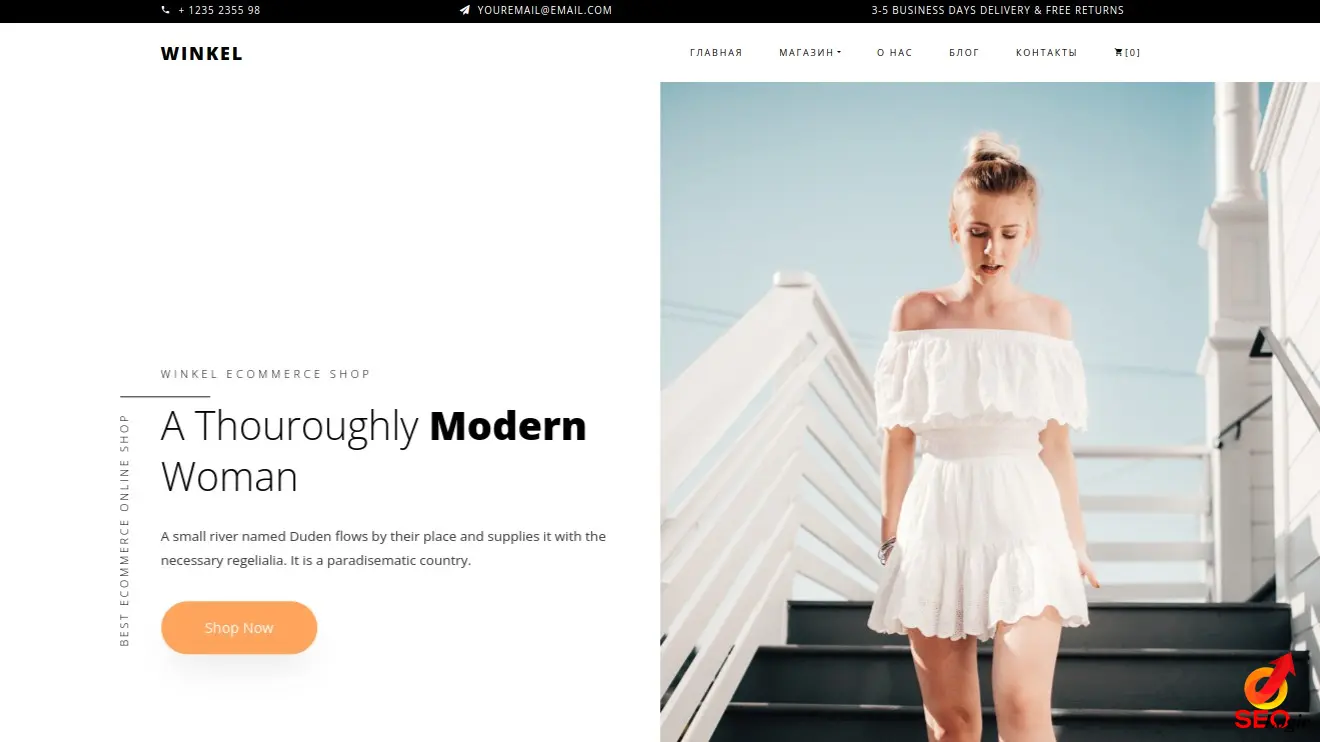Image resolution: width=1320 pixels, height=742 pixels.
Task: Expand the МАГАЗИН dropdown arrow
Action: pyautogui.click(x=839, y=53)
